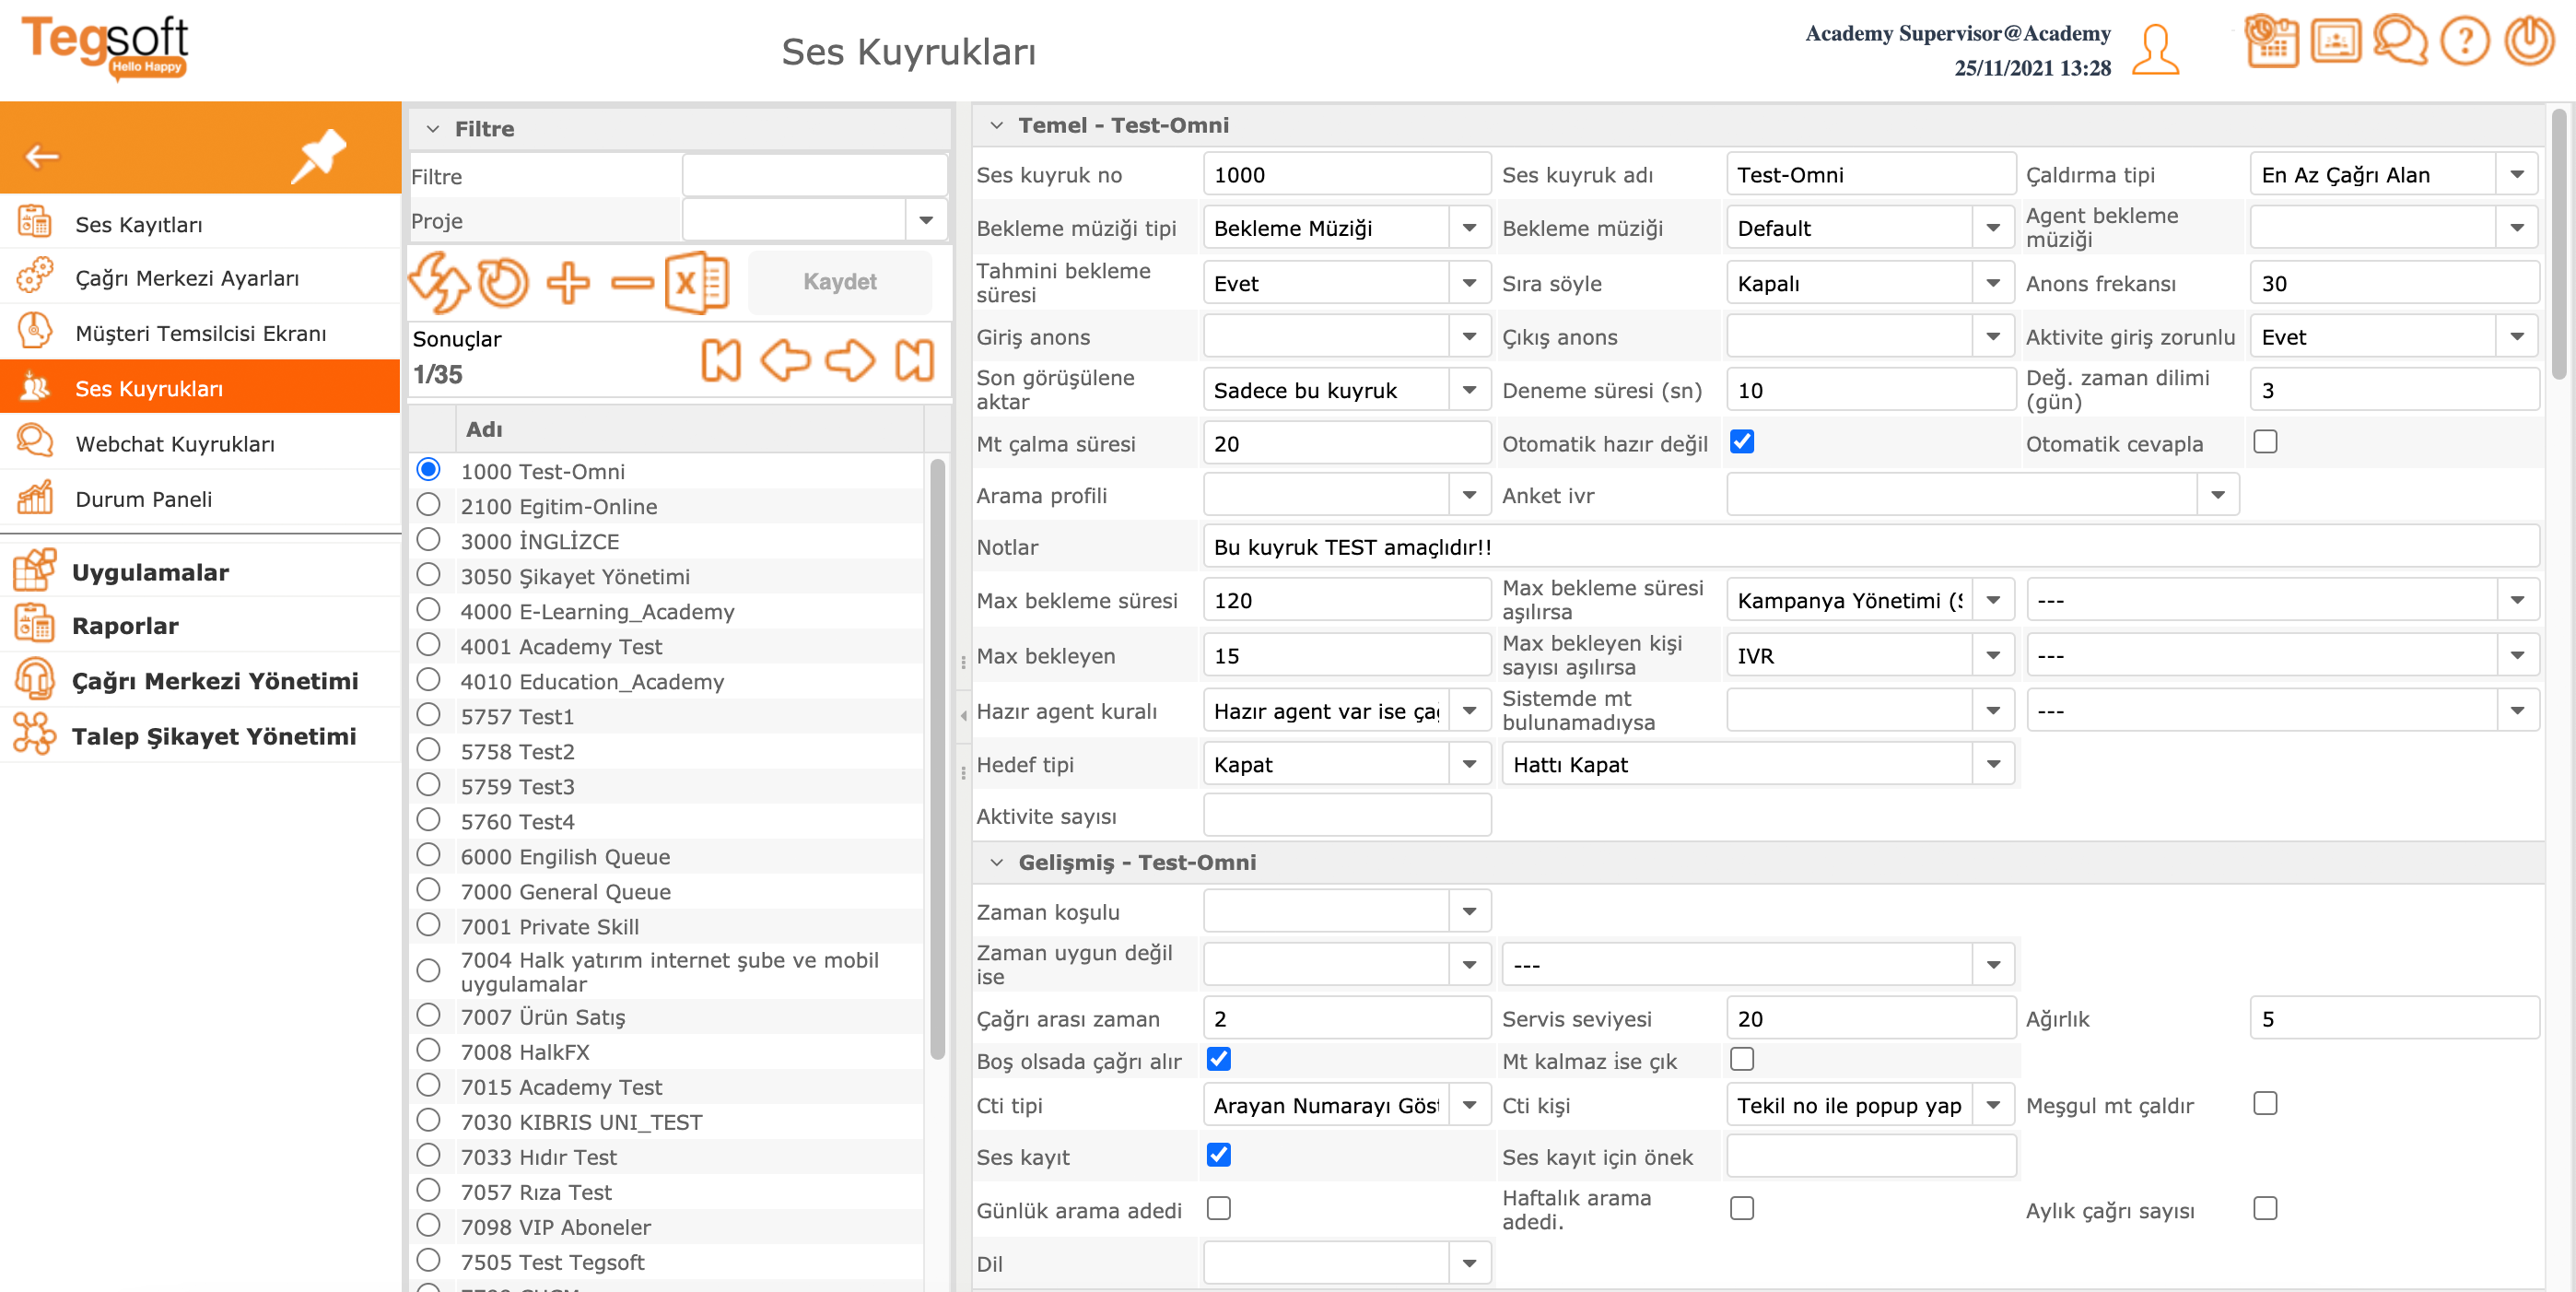
Task: Open the chat icon in the header
Action: (x=2400, y=42)
